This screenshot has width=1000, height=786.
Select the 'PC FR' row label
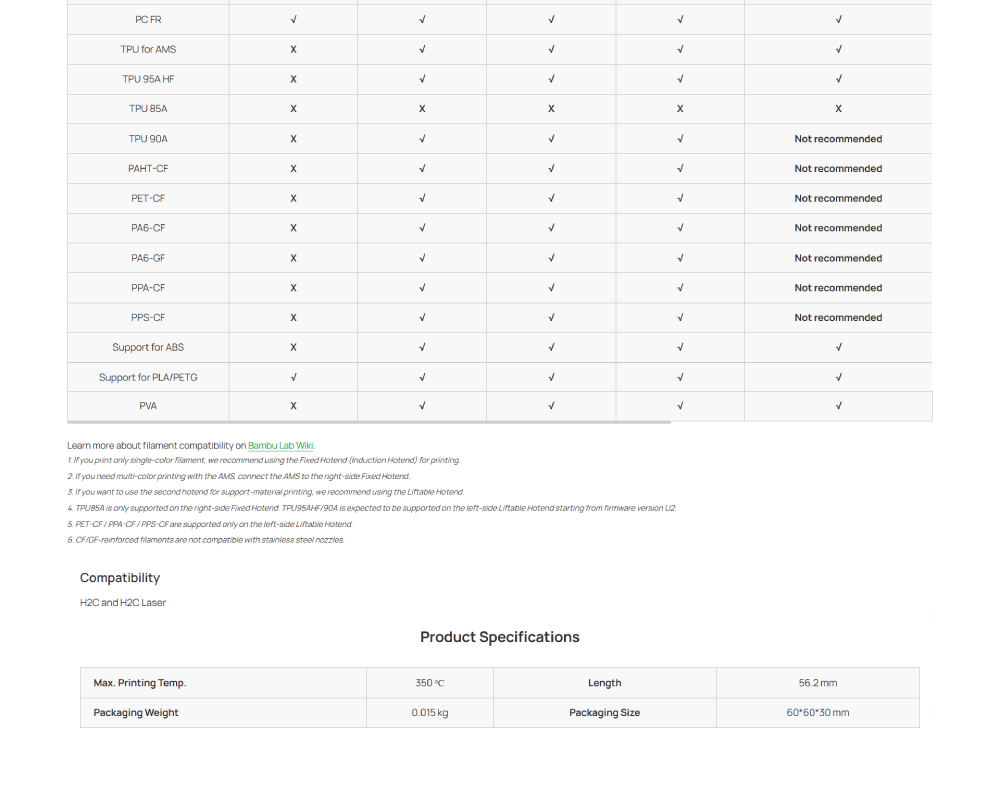(148, 20)
